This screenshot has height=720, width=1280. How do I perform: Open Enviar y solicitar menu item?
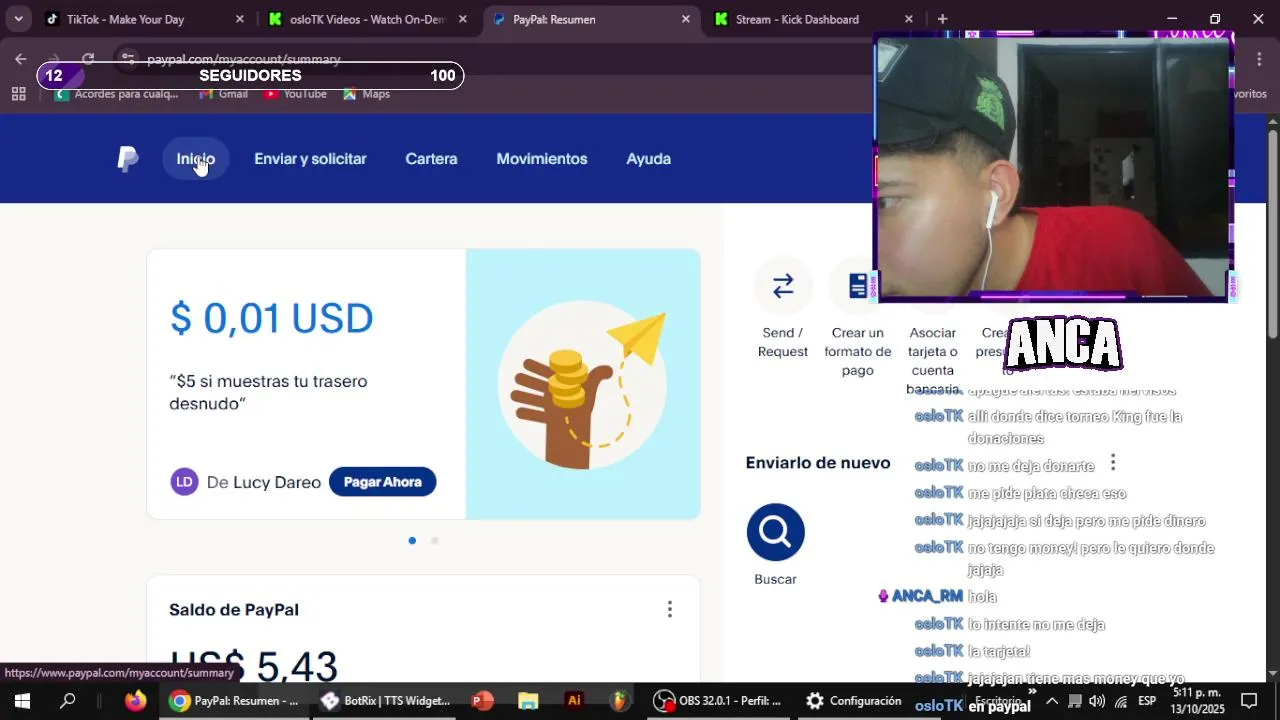310,159
